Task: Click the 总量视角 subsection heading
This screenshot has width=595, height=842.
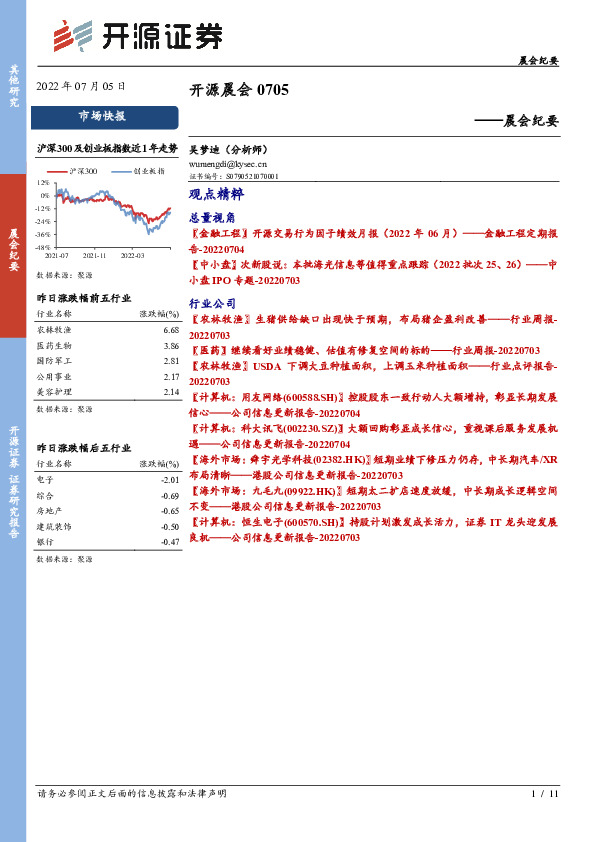Action: [212, 217]
